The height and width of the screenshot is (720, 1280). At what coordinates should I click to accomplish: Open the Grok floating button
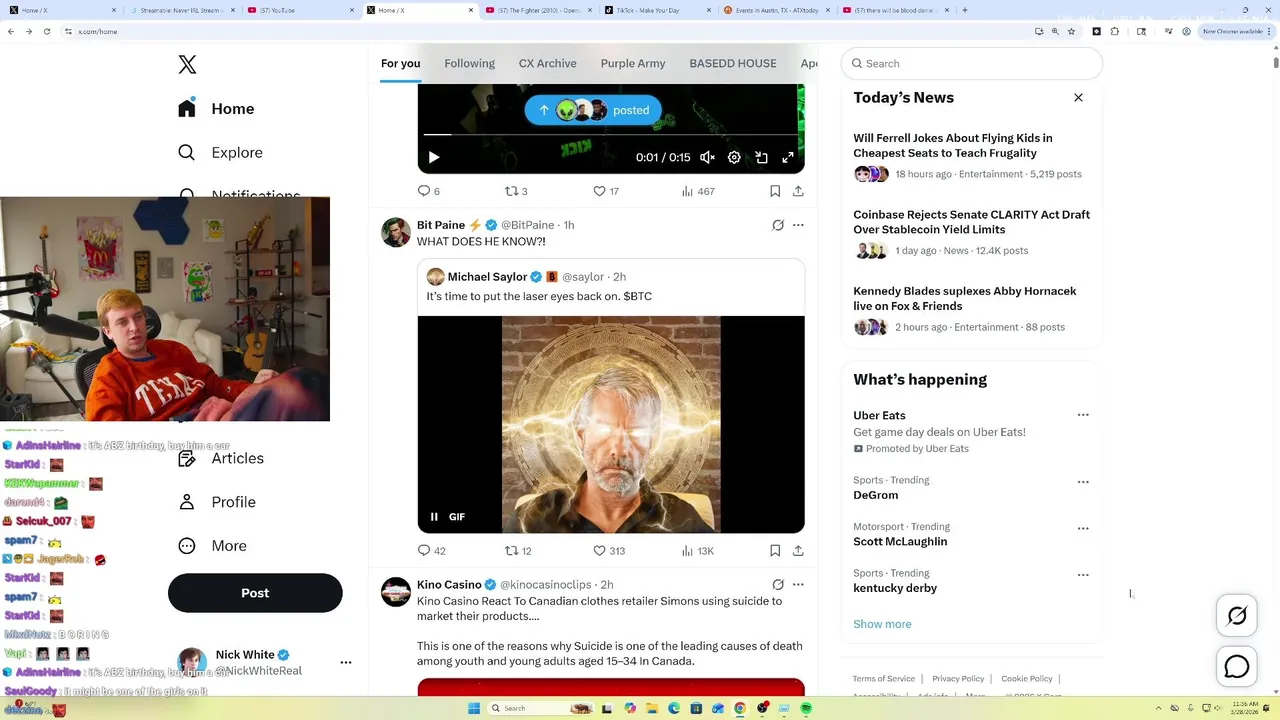pos(1237,616)
